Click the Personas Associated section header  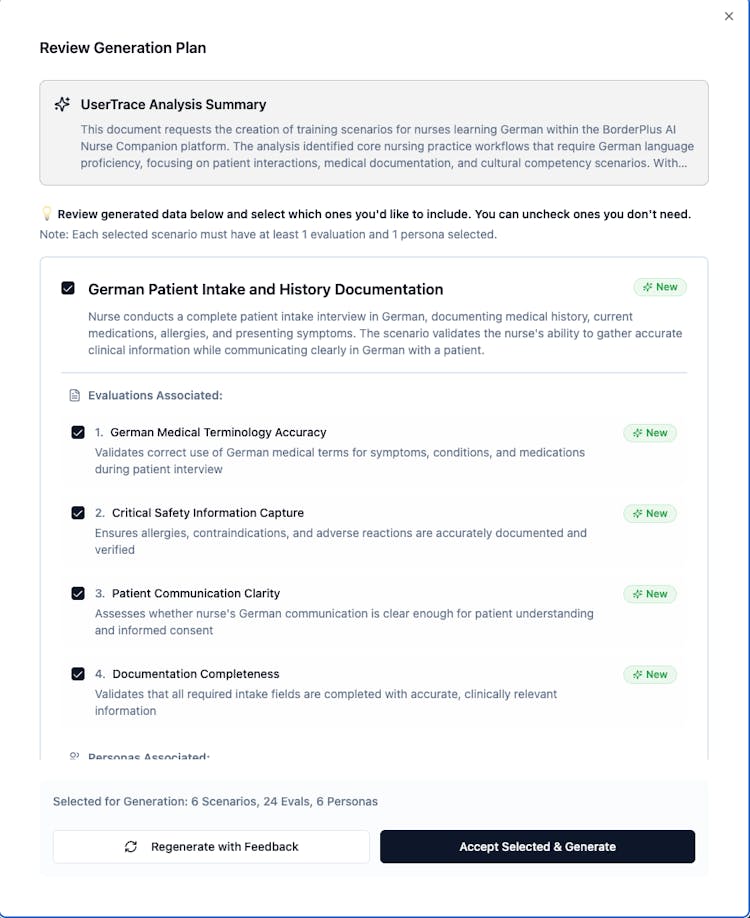(x=148, y=756)
